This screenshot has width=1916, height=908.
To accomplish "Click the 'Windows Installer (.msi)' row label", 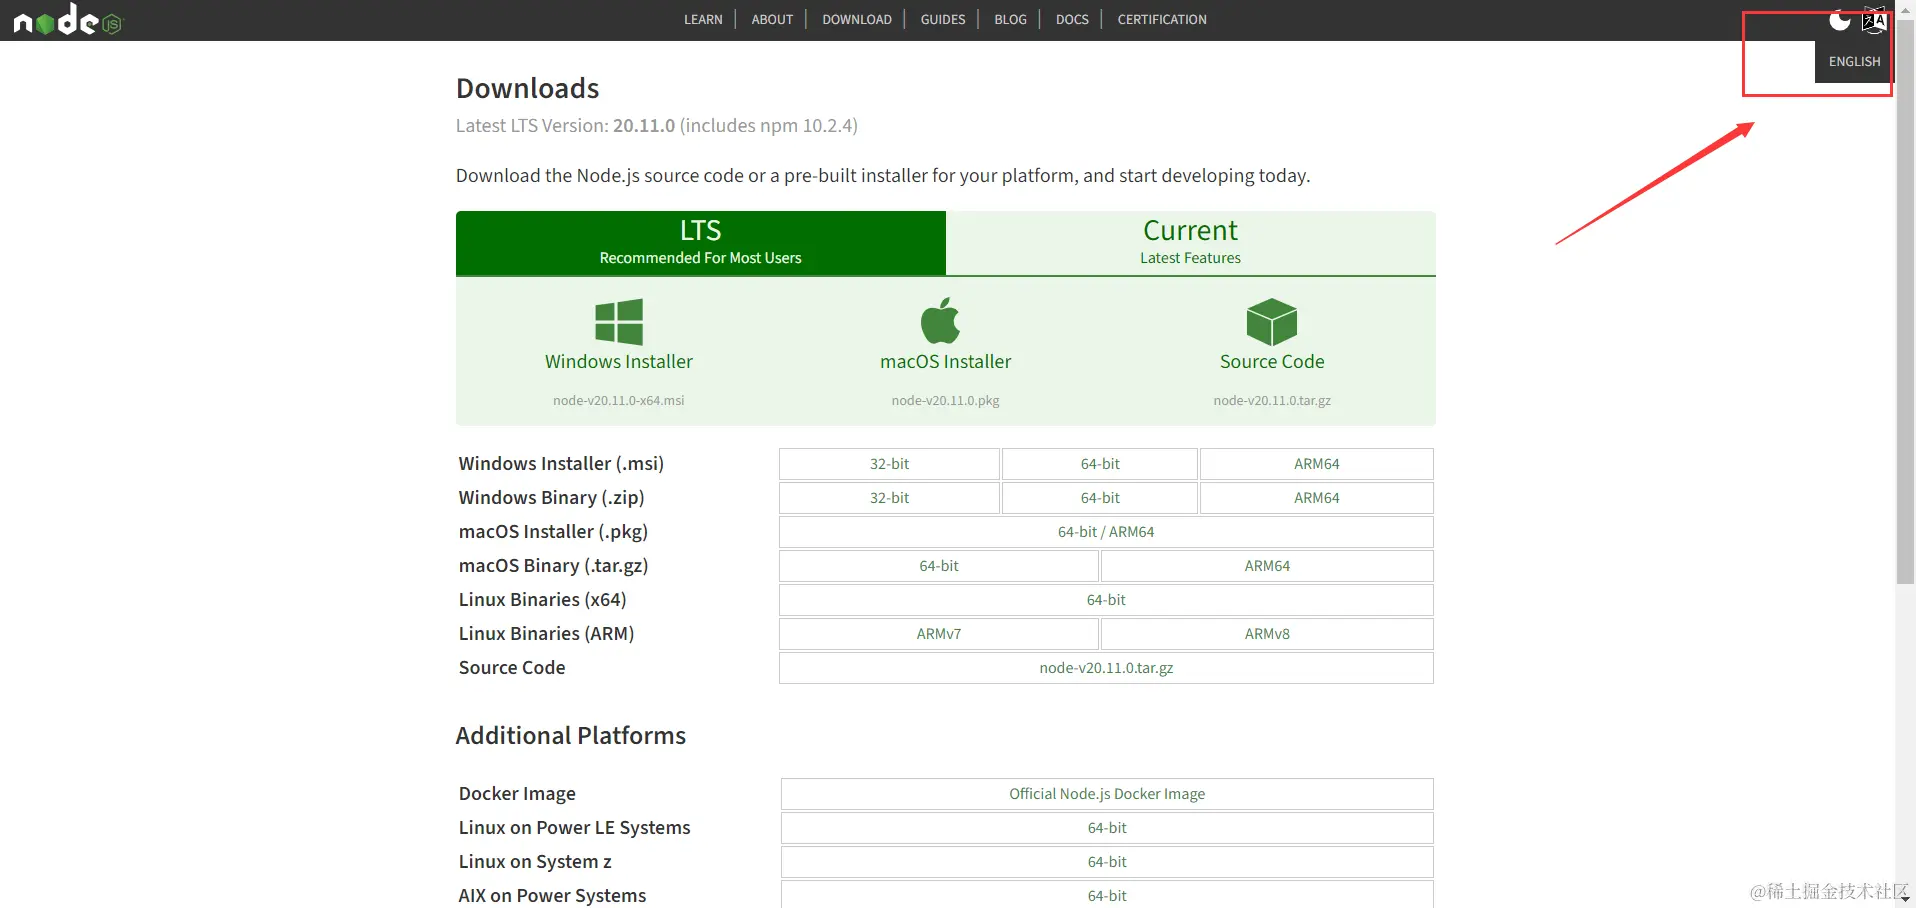I will coord(561,464).
